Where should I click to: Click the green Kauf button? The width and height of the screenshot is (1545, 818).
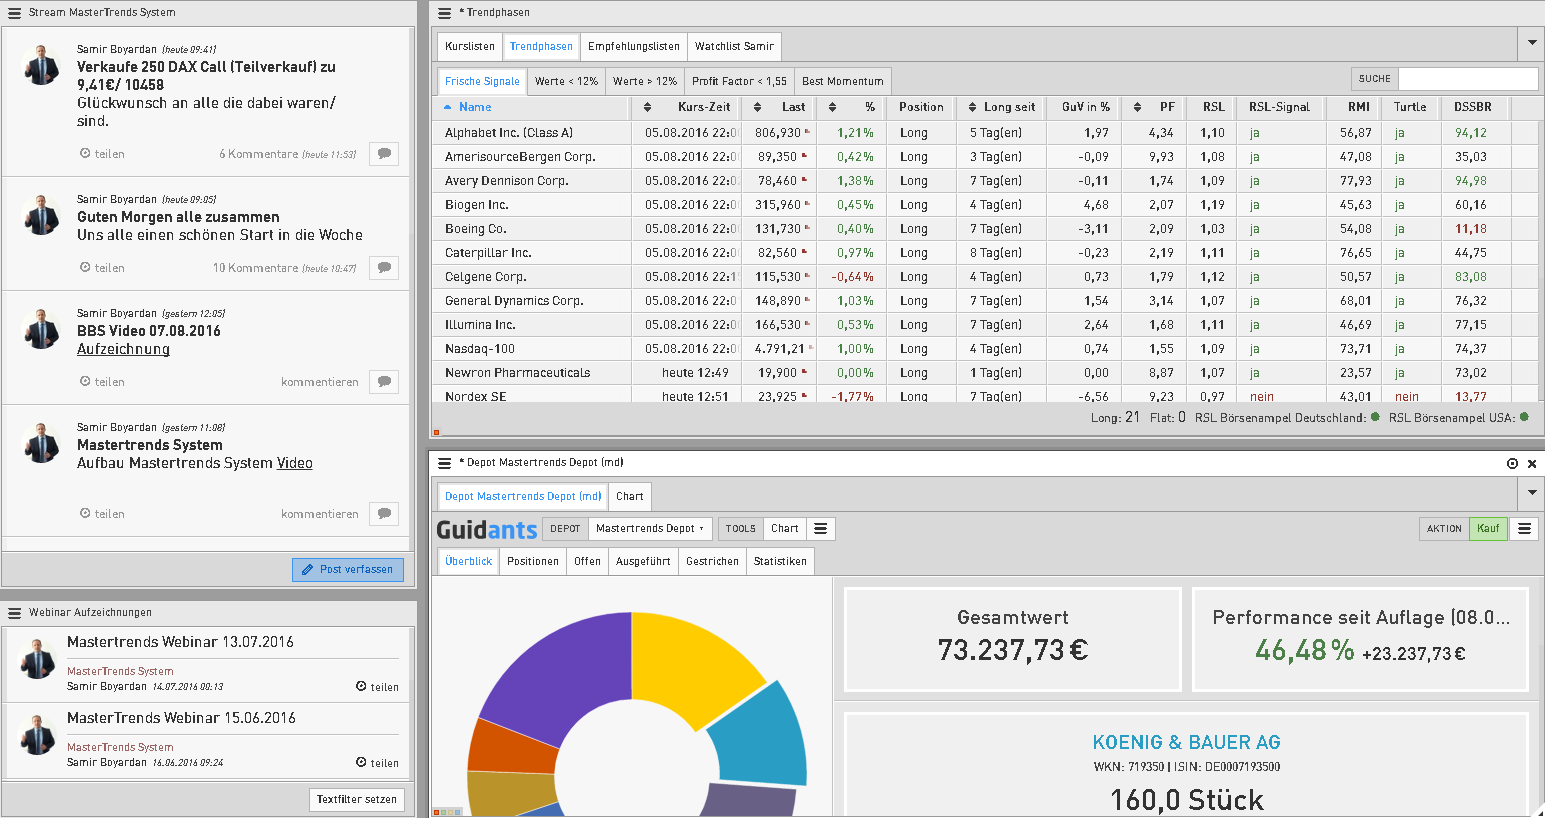tap(1488, 529)
